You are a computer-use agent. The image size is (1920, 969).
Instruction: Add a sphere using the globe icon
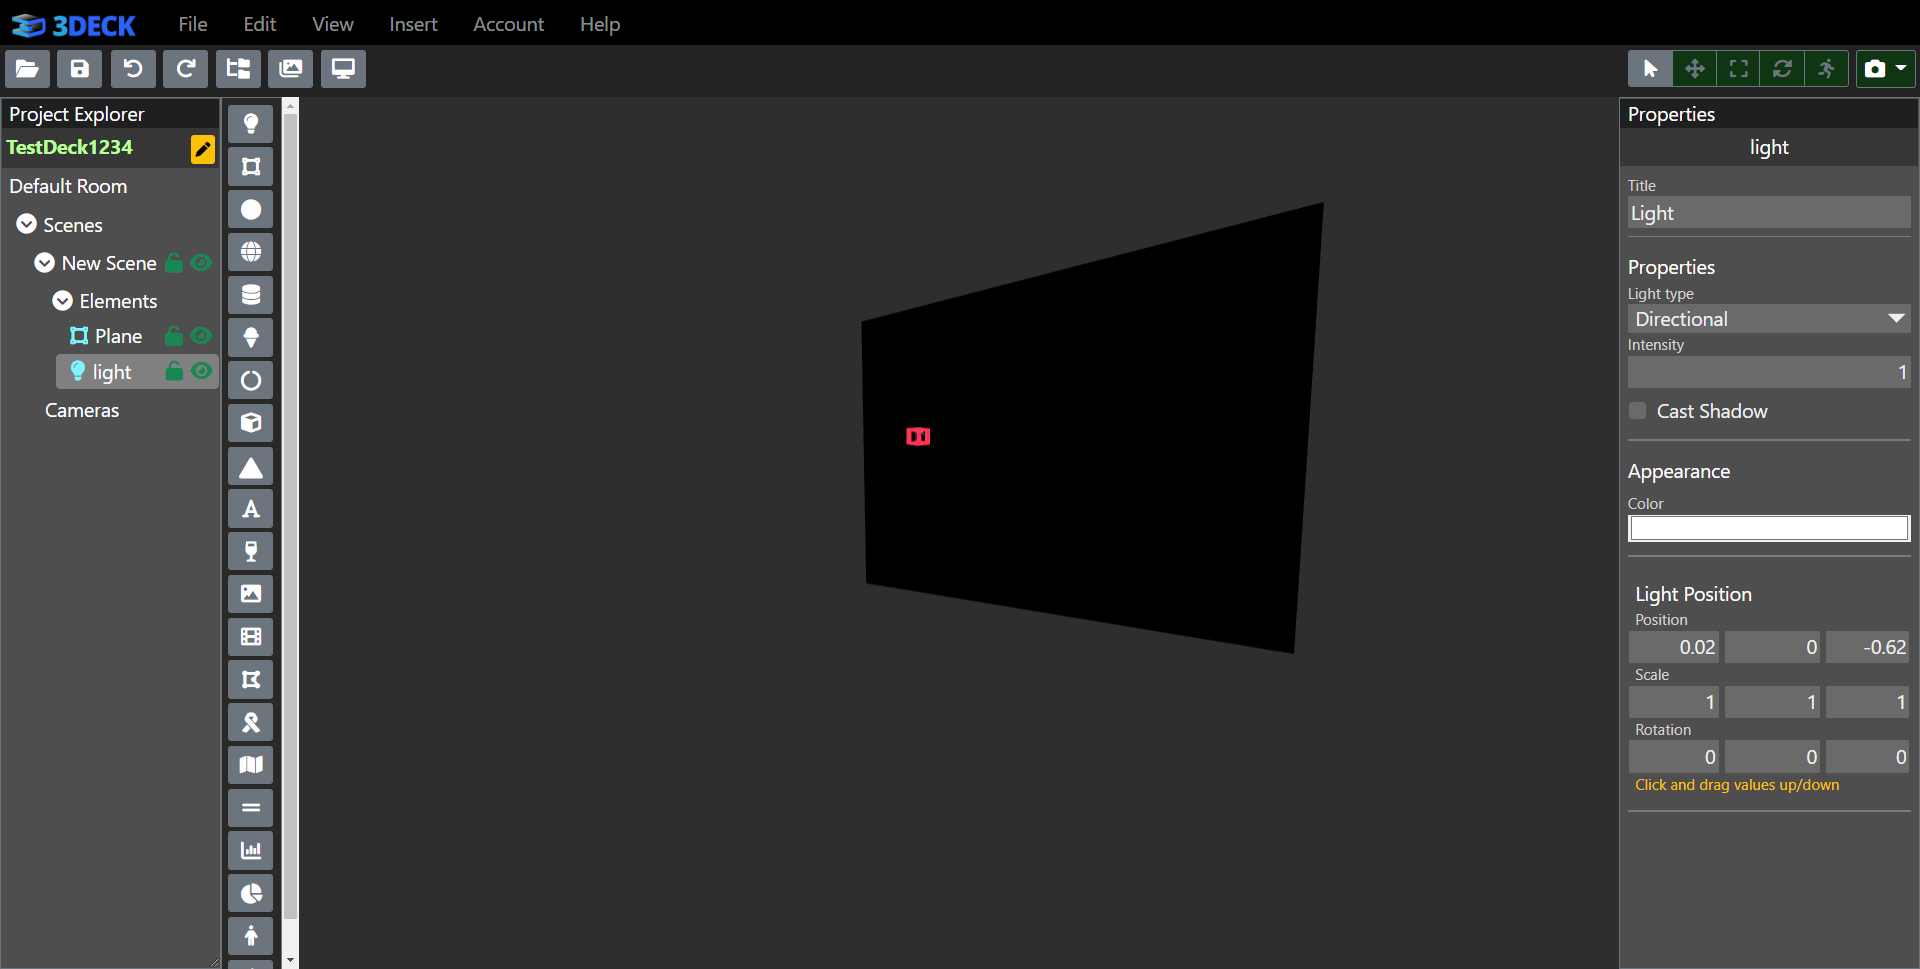click(250, 252)
